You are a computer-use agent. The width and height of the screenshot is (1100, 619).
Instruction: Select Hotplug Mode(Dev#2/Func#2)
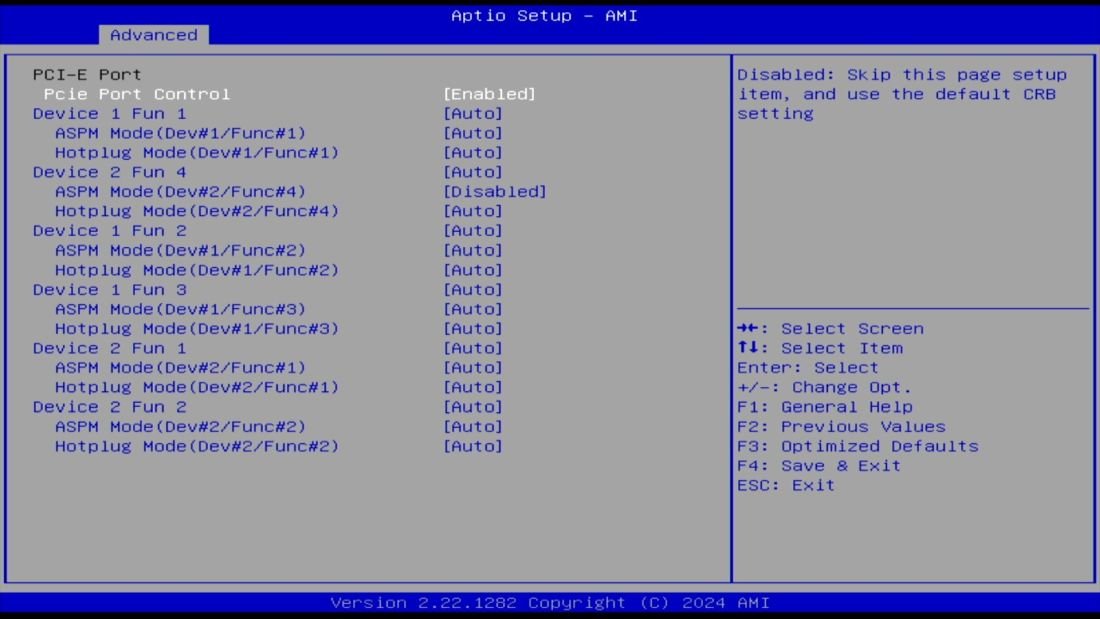pos(197,446)
